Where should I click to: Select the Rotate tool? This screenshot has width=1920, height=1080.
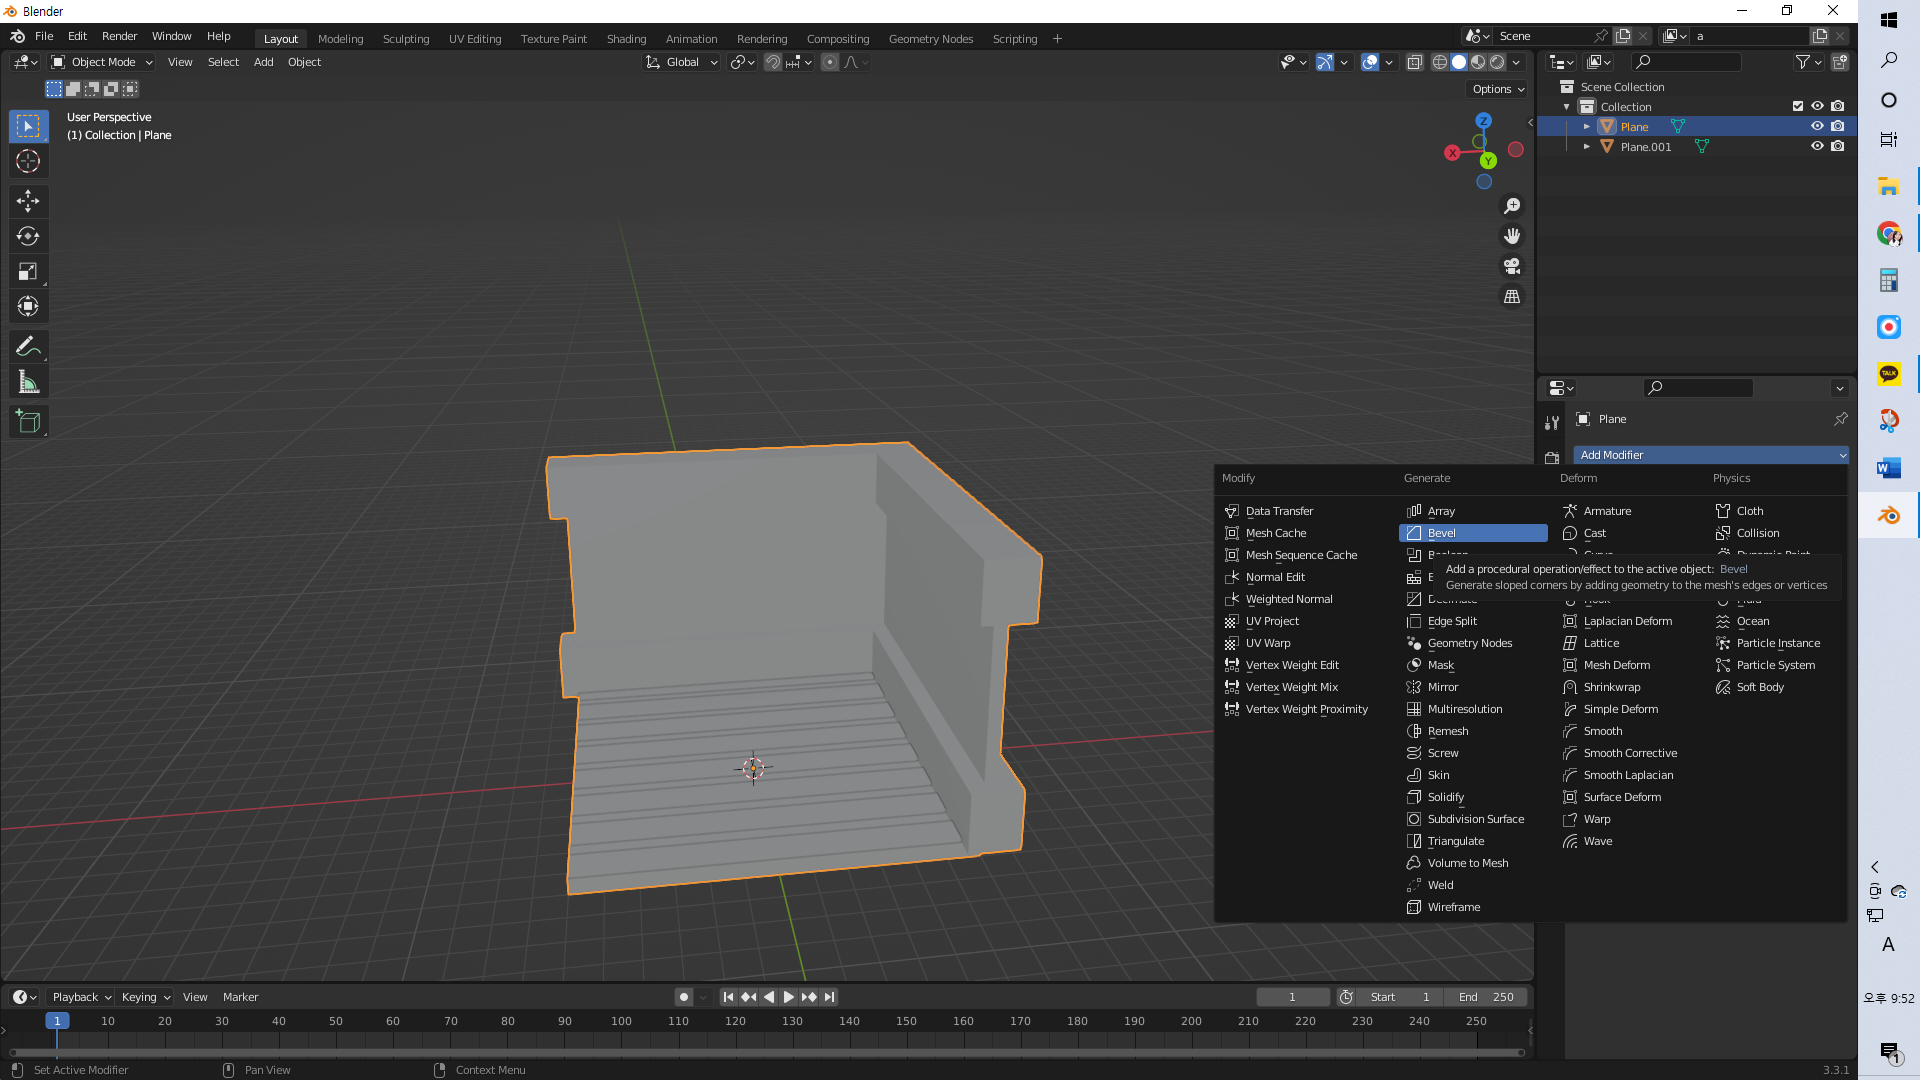click(x=28, y=236)
